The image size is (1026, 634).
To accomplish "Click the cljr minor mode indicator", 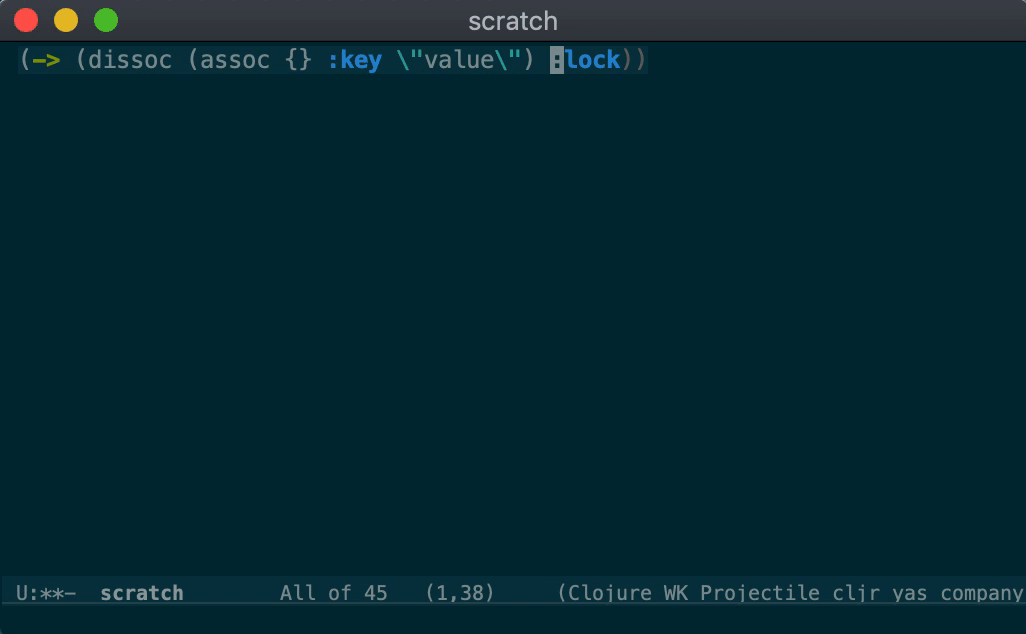I will (x=854, y=593).
